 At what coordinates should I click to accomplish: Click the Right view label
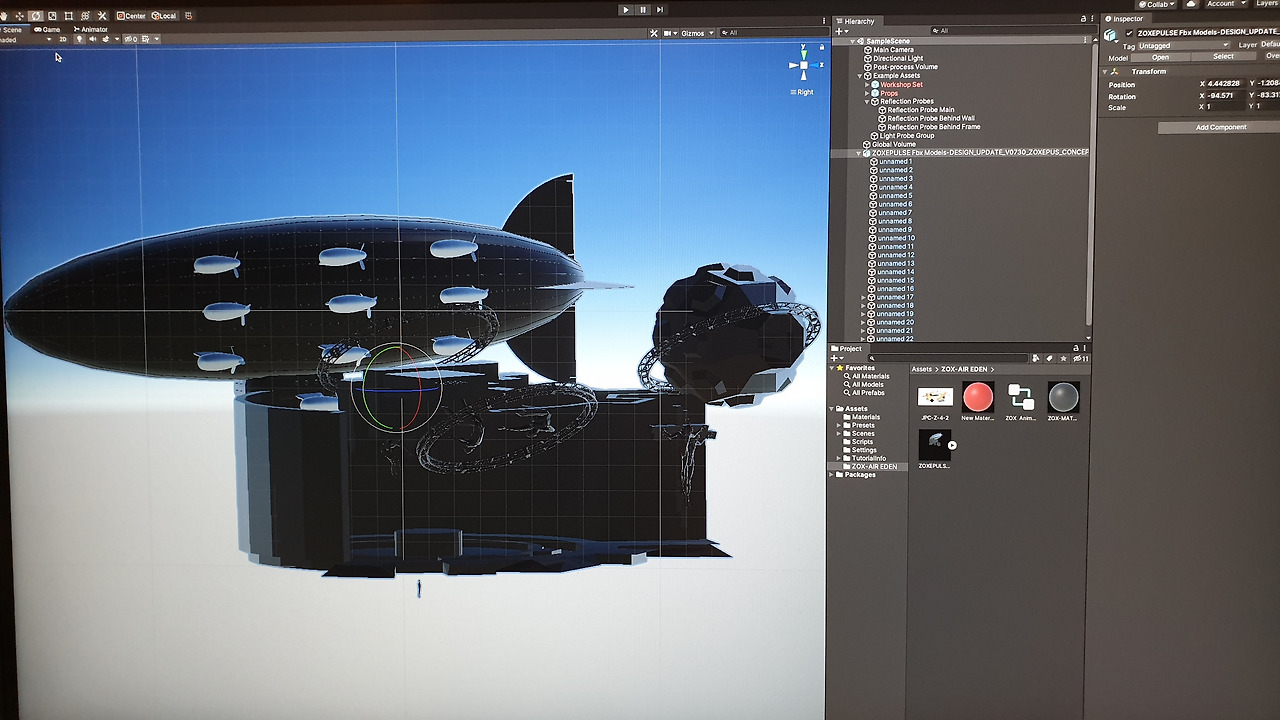coord(803,92)
